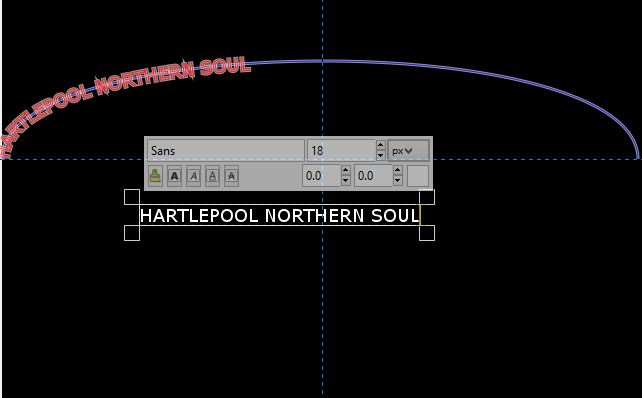The image size is (642, 398).
Task: Increase font size with the up arrow
Action: point(380,145)
